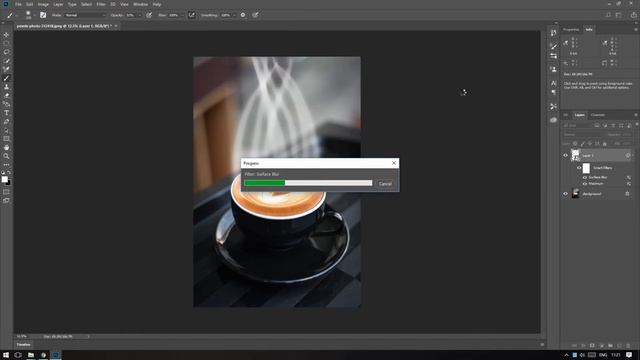Screen dimensions: 640x360
Task: Select the Lasso tool
Action: click(x=6, y=52)
